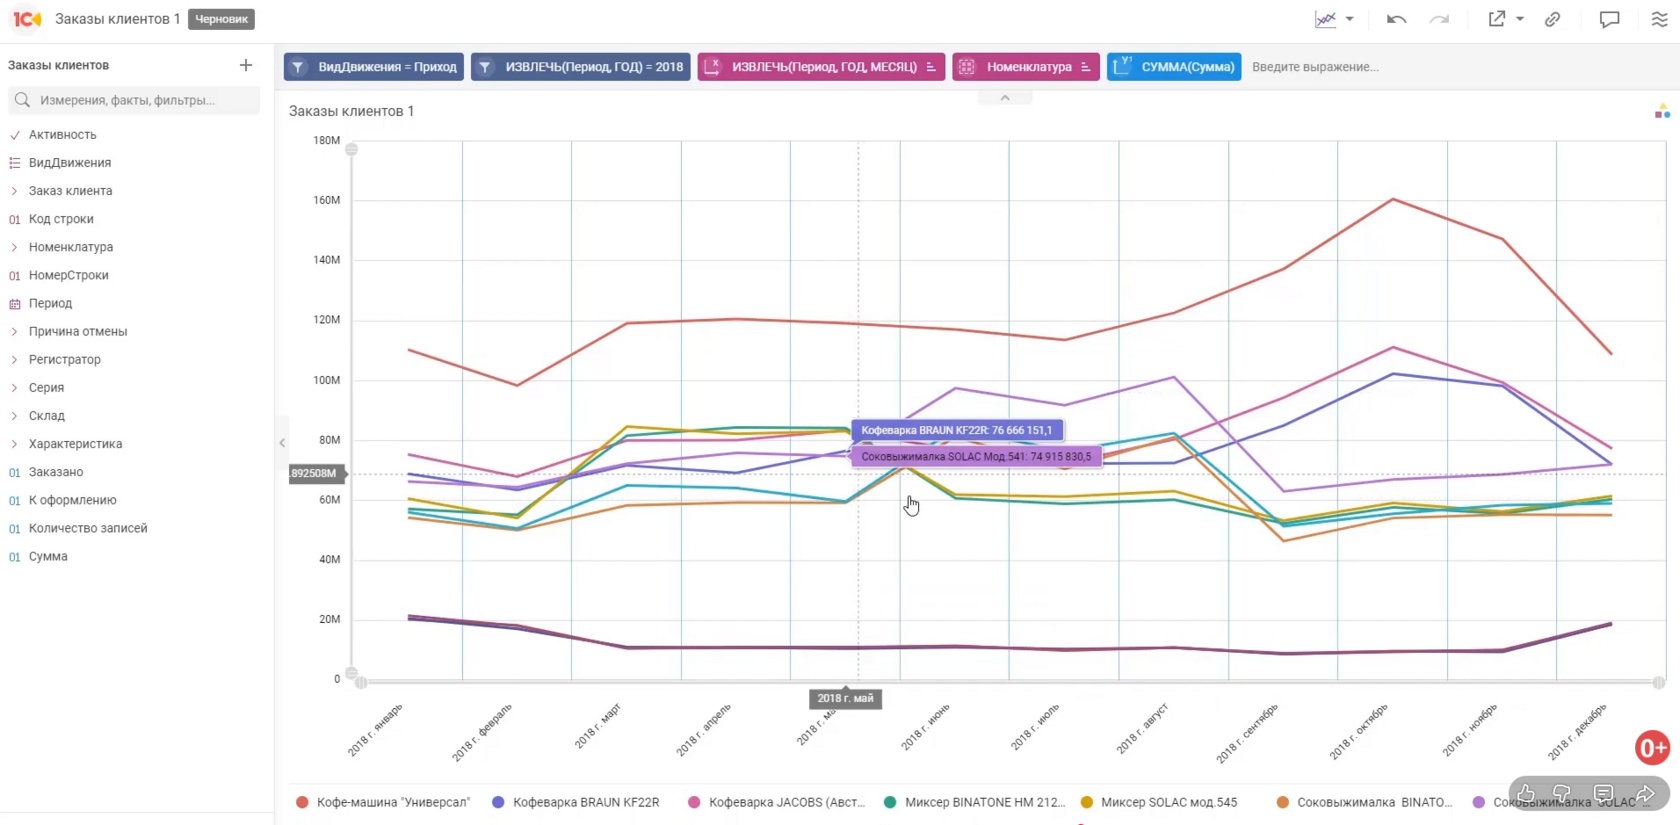Open the export share icon menu
1680x825 pixels.
[1505, 19]
